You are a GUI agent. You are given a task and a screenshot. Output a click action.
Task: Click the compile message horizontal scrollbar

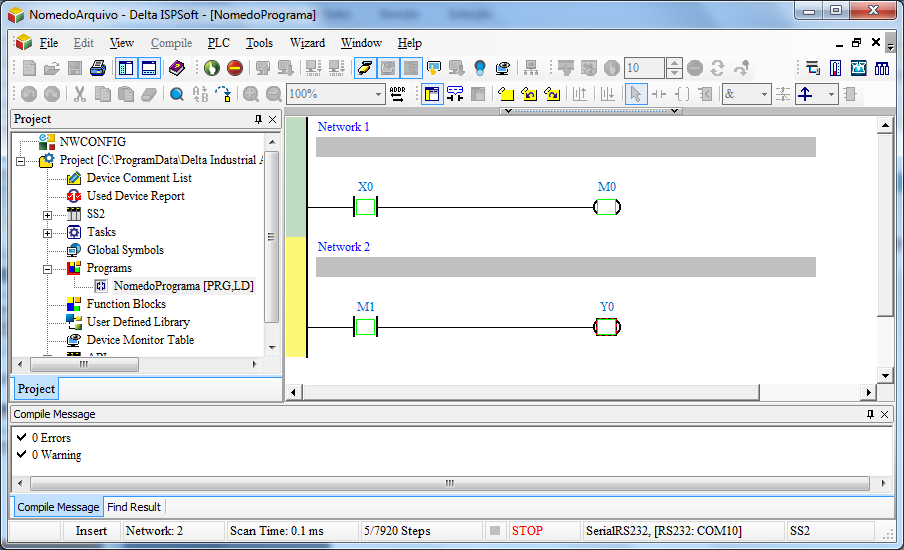pos(448,483)
